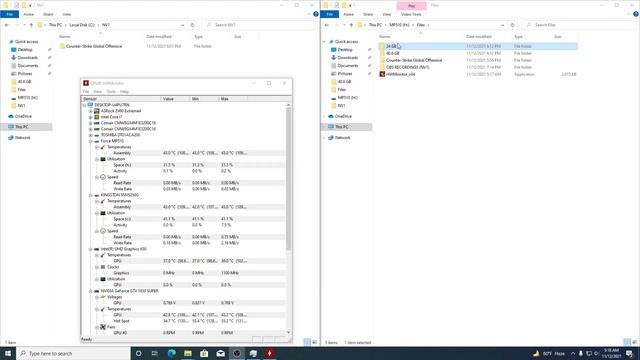This screenshot has width=640, height=360.
Task: Refresh the Files window address bar
Action: click(513, 25)
